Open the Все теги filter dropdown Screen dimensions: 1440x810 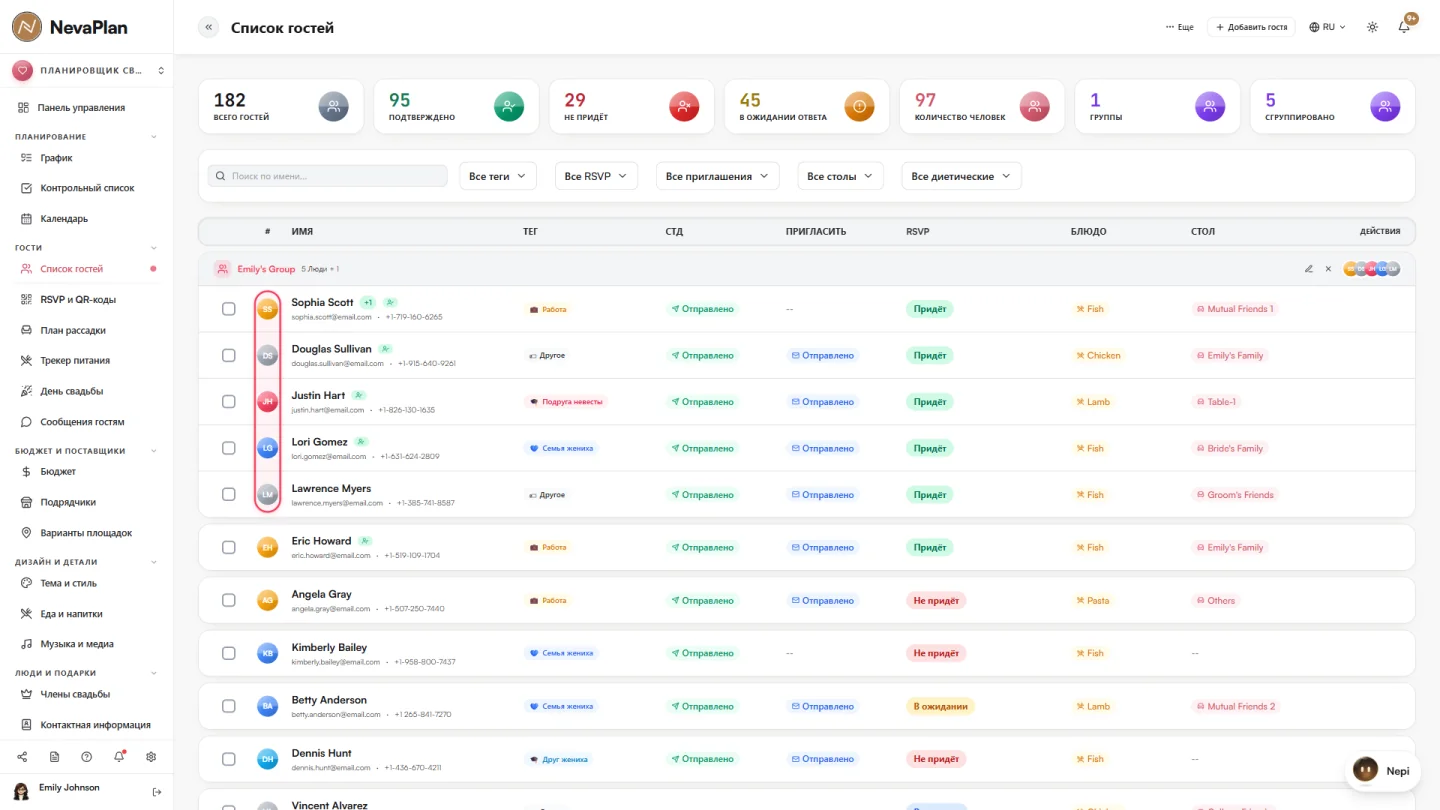(x=498, y=176)
